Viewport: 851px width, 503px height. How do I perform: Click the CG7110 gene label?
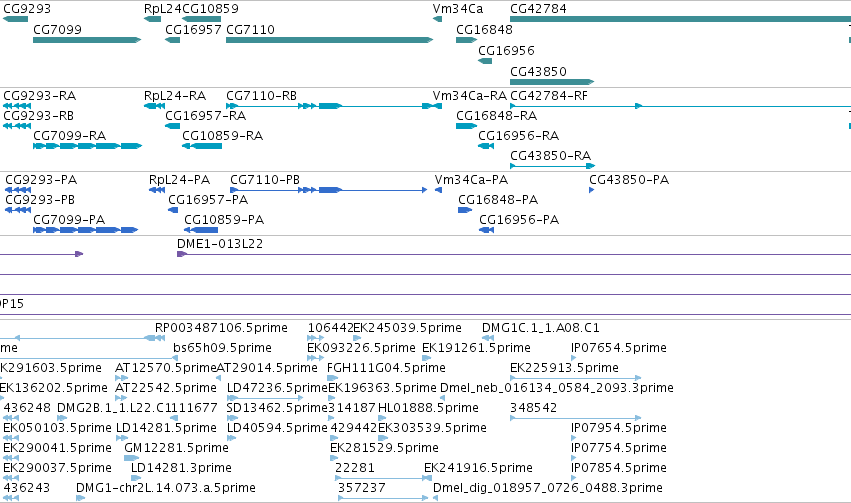point(250,29)
